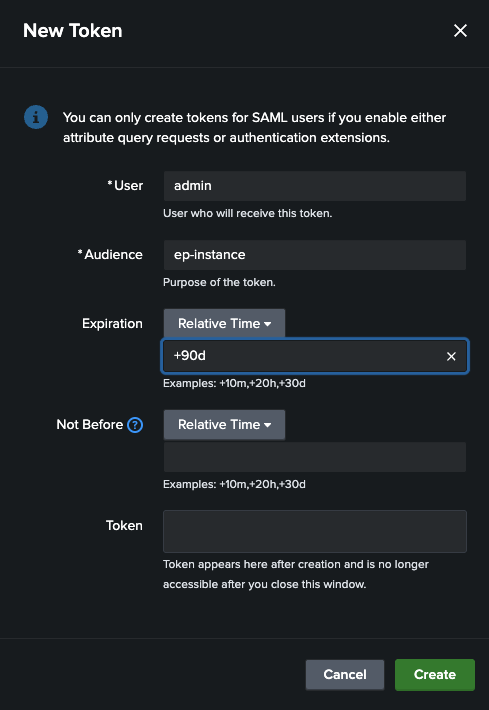Select the Audience field with ep-instance

[315, 254]
